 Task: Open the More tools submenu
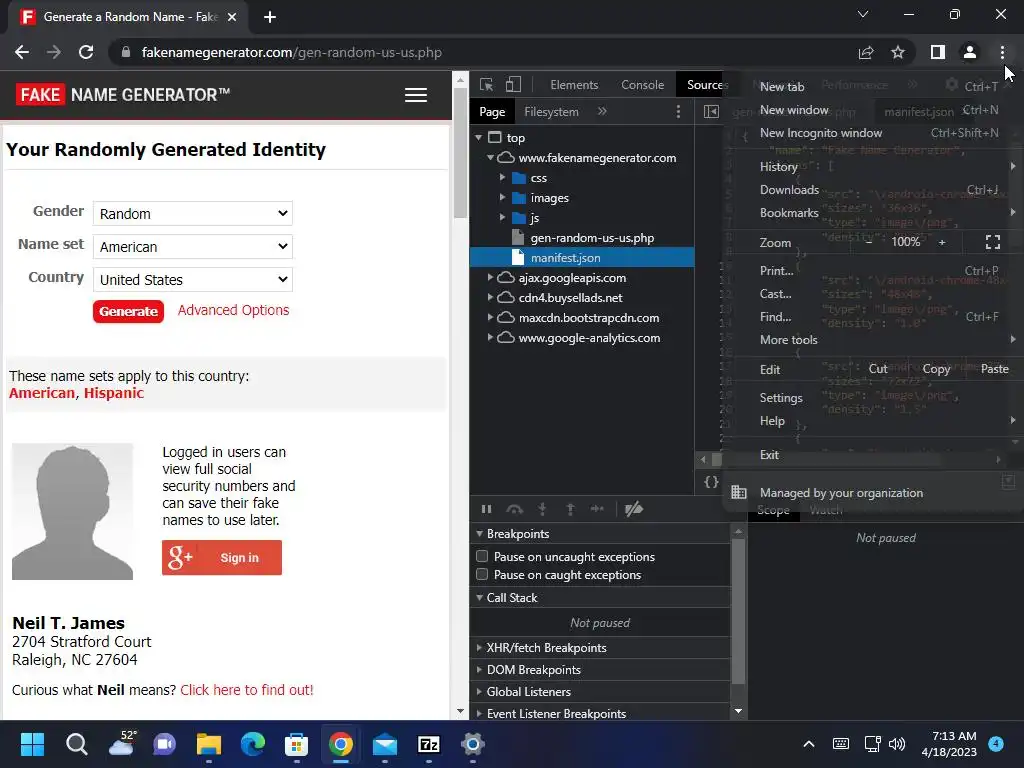[x=872, y=340]
